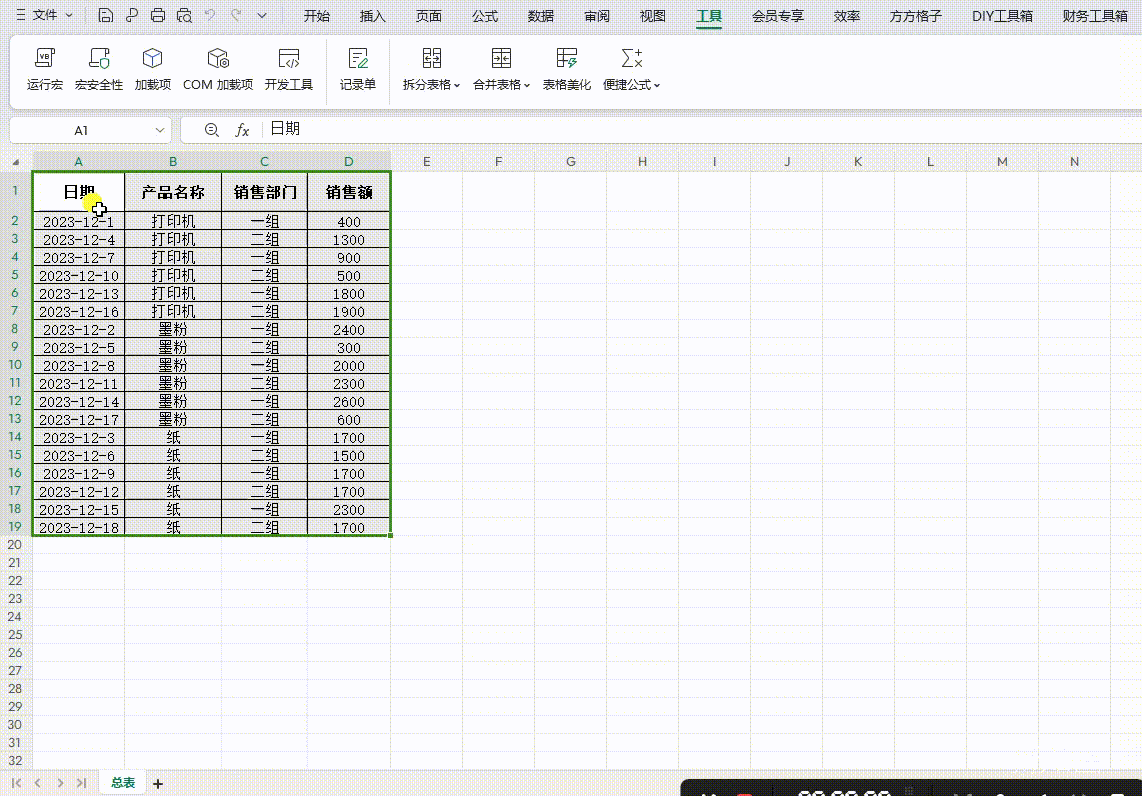Go to last sheet navigation arrow
The image size is (1142, 796).
[82, 783]
